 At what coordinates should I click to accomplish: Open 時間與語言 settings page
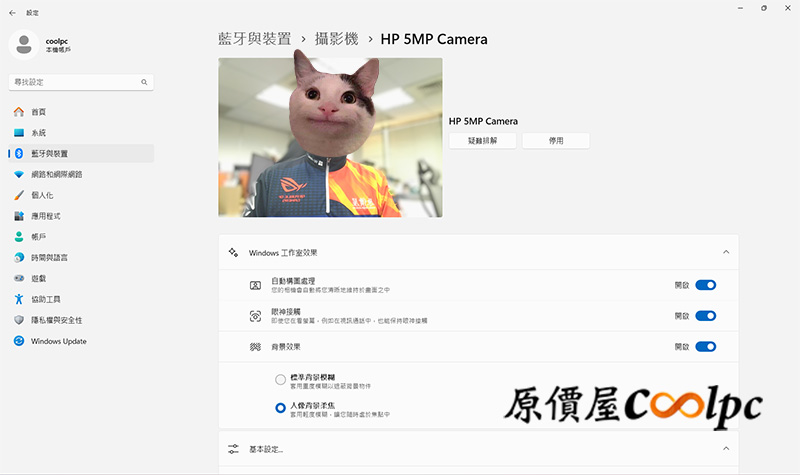pos(81,258)
